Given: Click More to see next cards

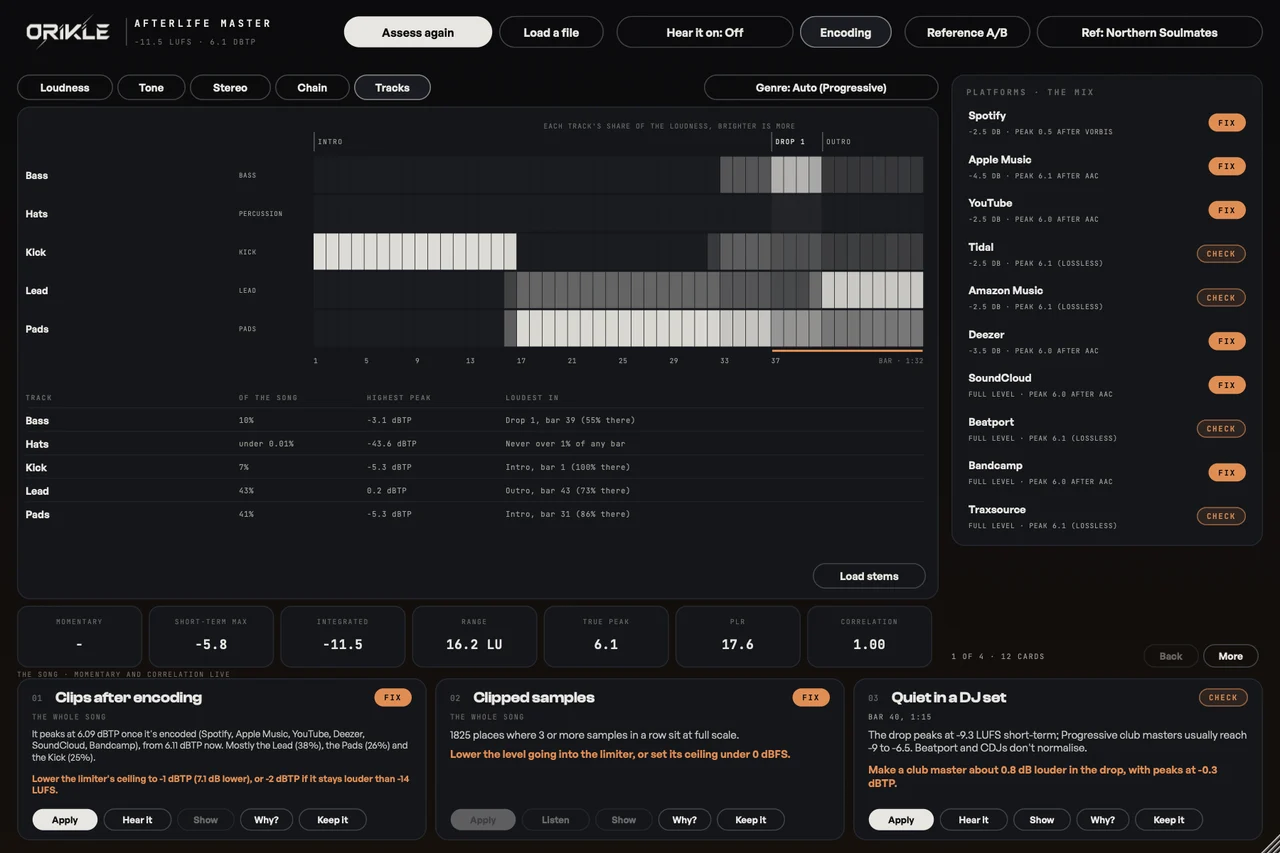Looking at the screenshot, I should tap(1231, 656).
